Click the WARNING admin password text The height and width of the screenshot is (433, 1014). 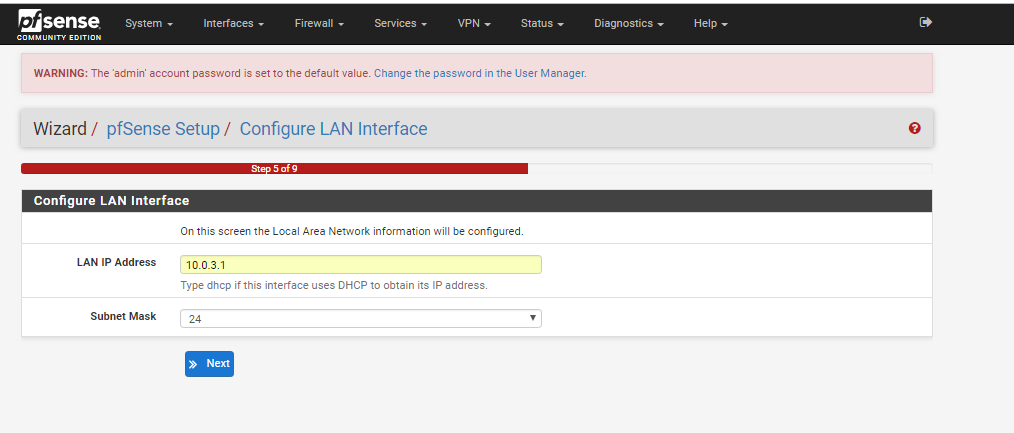pos(202,73)
